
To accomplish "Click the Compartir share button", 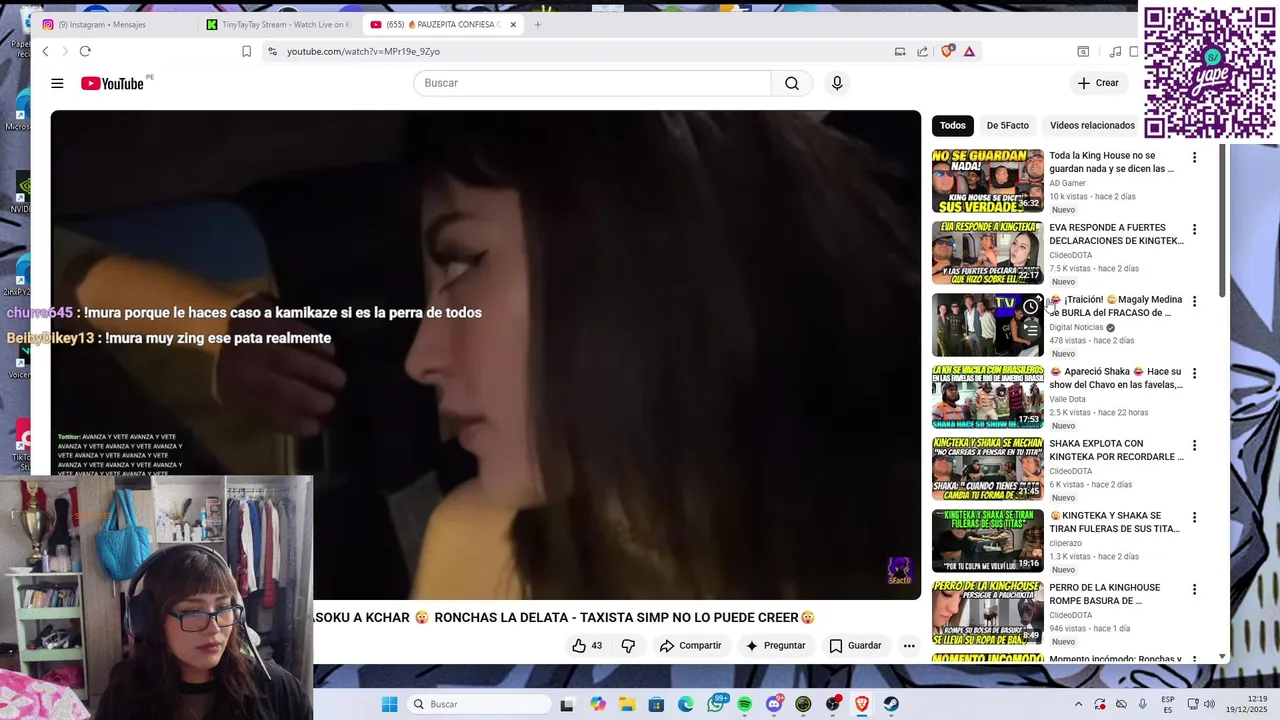I will [690, 646].
